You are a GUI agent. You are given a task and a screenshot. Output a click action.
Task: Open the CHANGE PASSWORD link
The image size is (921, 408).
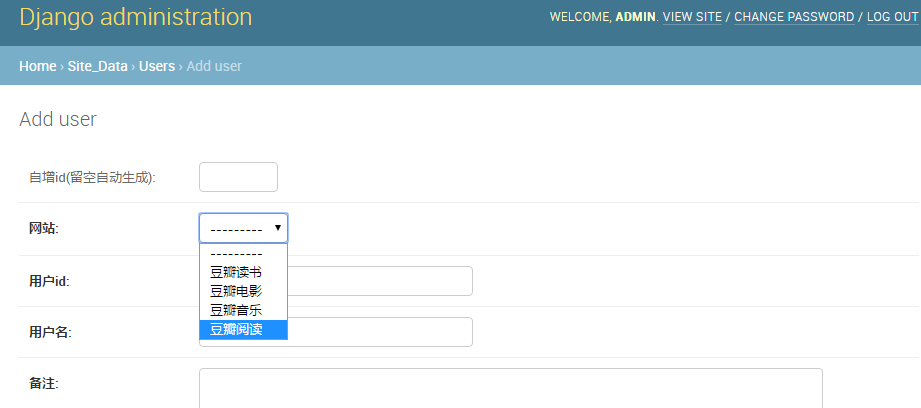click(794, 17)
